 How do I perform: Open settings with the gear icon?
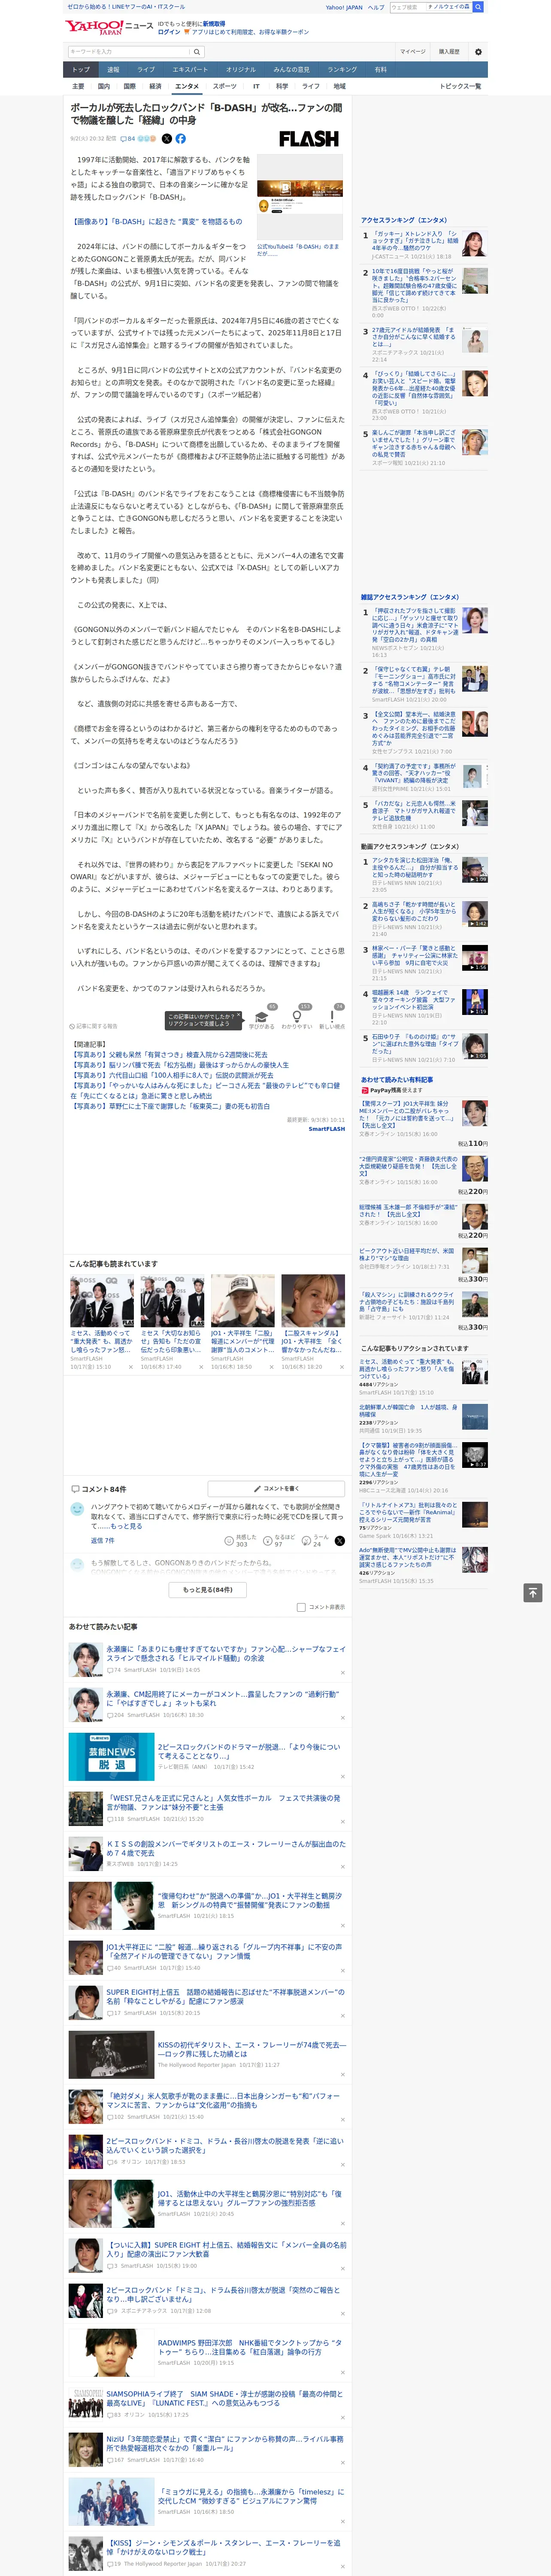478,52
